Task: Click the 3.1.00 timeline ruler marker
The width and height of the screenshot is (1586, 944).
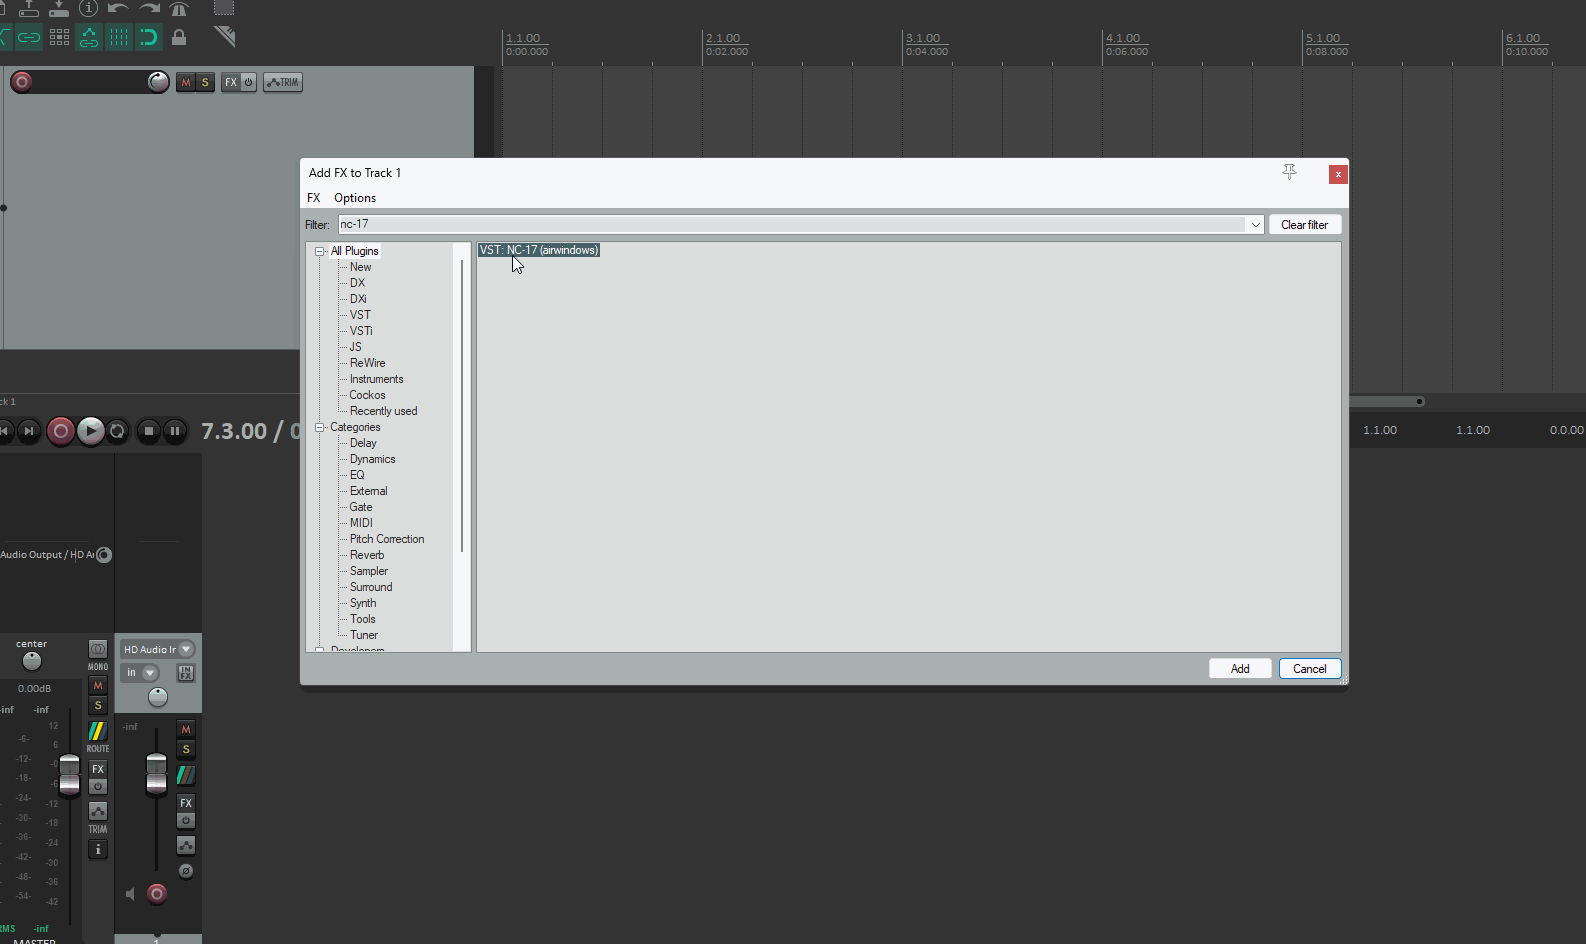Action: [924, 38]
